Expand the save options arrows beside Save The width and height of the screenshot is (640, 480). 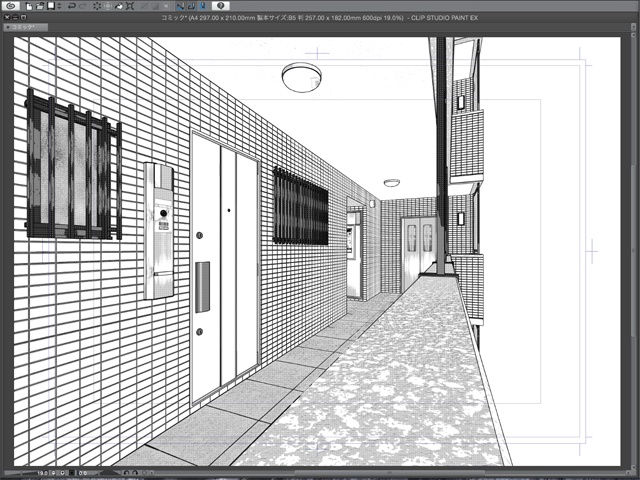click(x=59, y=6)
